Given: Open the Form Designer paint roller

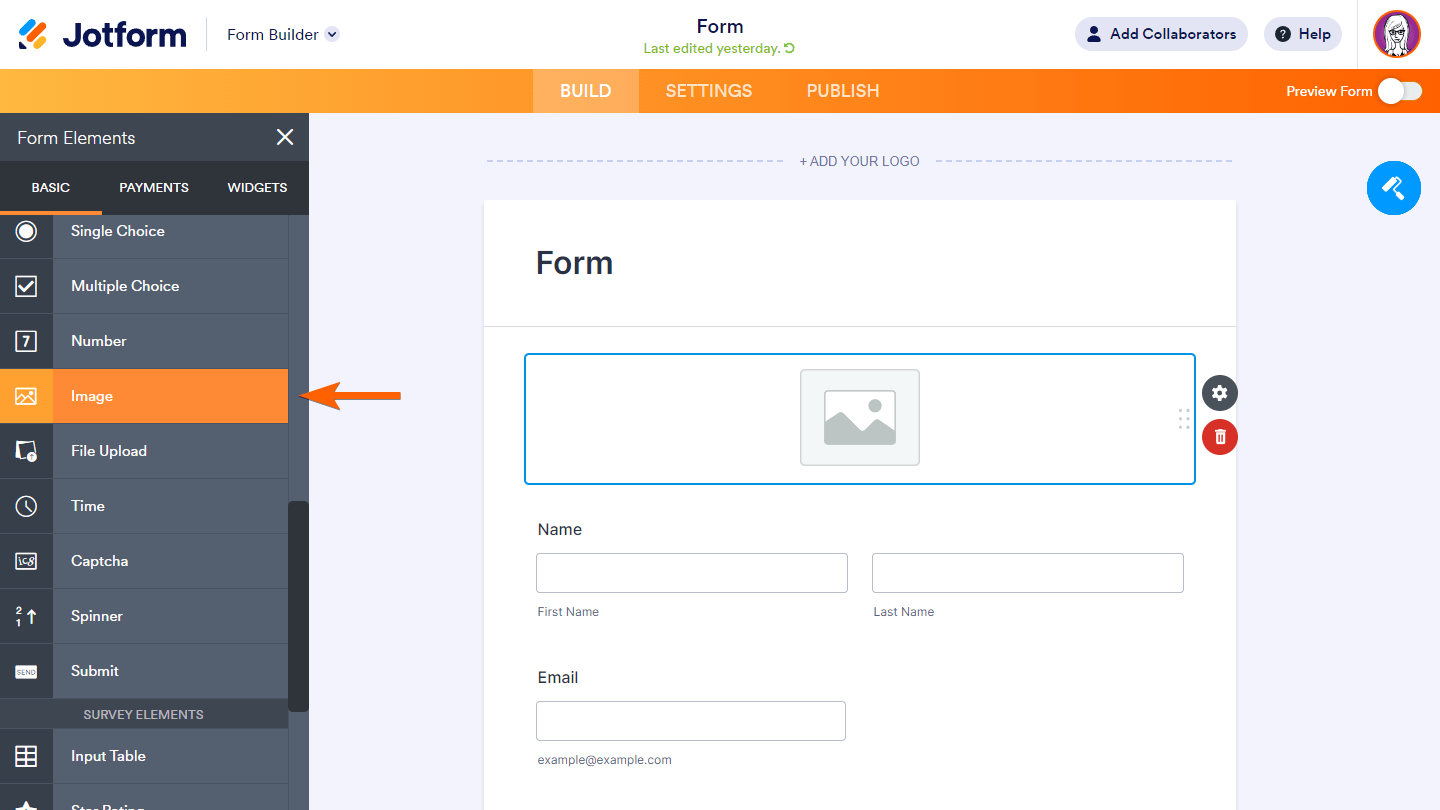Looking at the screenshot, I should click(x=1393, y=188).
